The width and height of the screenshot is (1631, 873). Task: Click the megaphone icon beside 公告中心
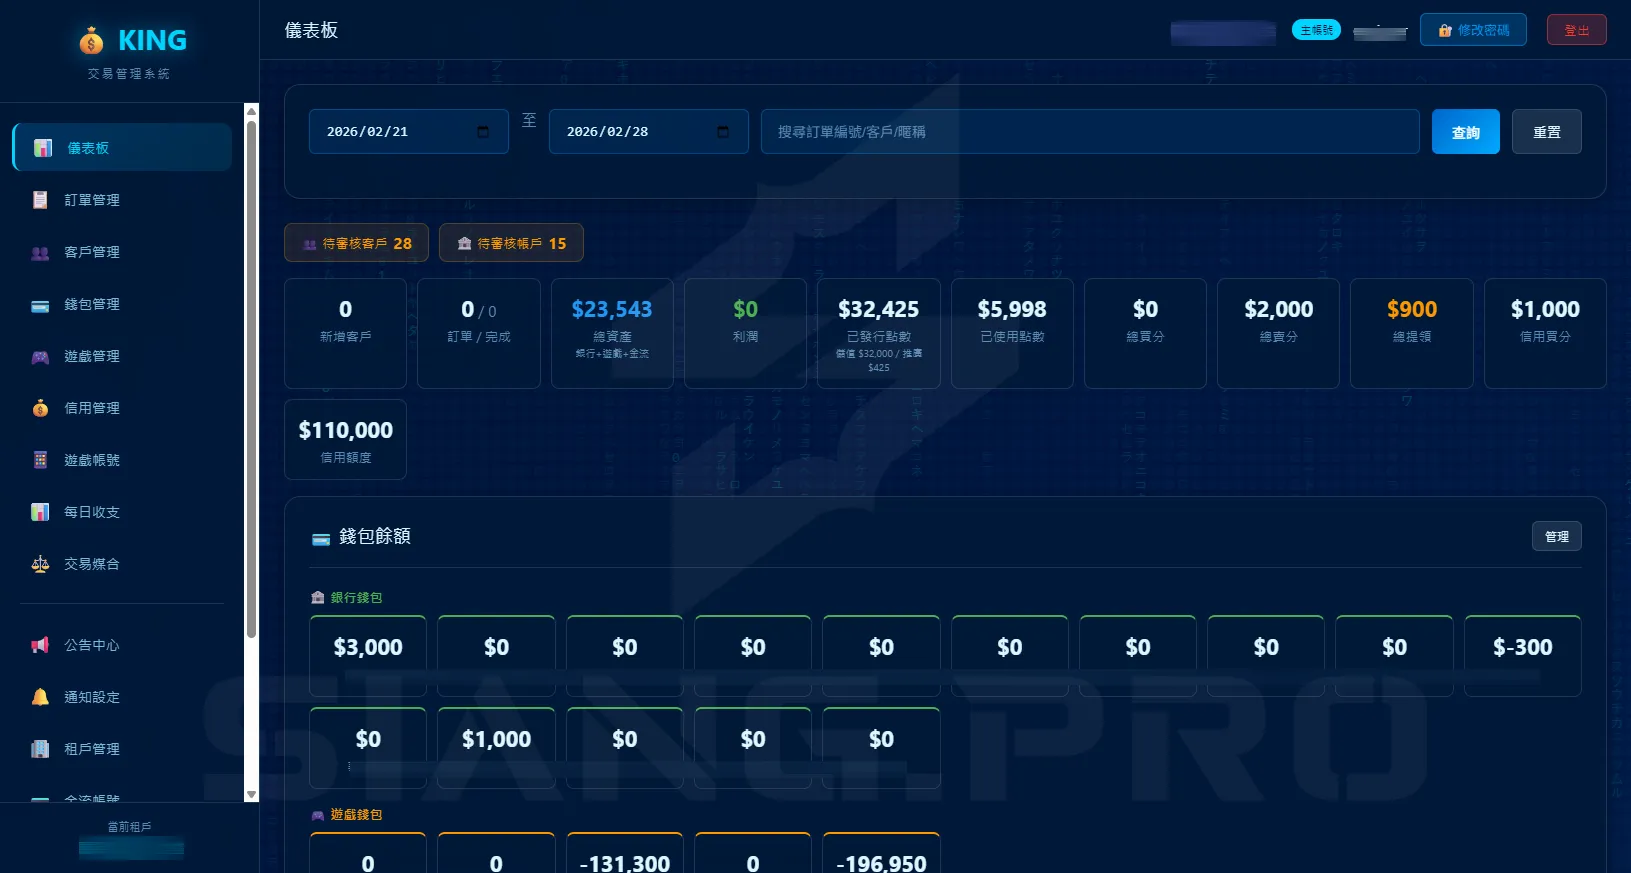[x=40, y=645]
